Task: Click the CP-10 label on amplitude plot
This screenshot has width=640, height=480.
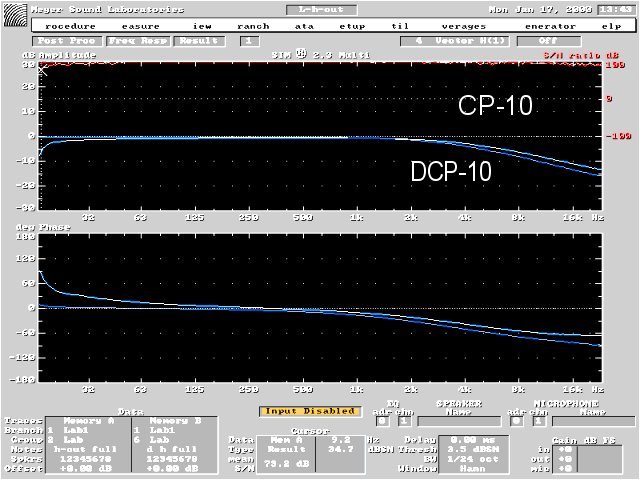Action: click(495, 105)
